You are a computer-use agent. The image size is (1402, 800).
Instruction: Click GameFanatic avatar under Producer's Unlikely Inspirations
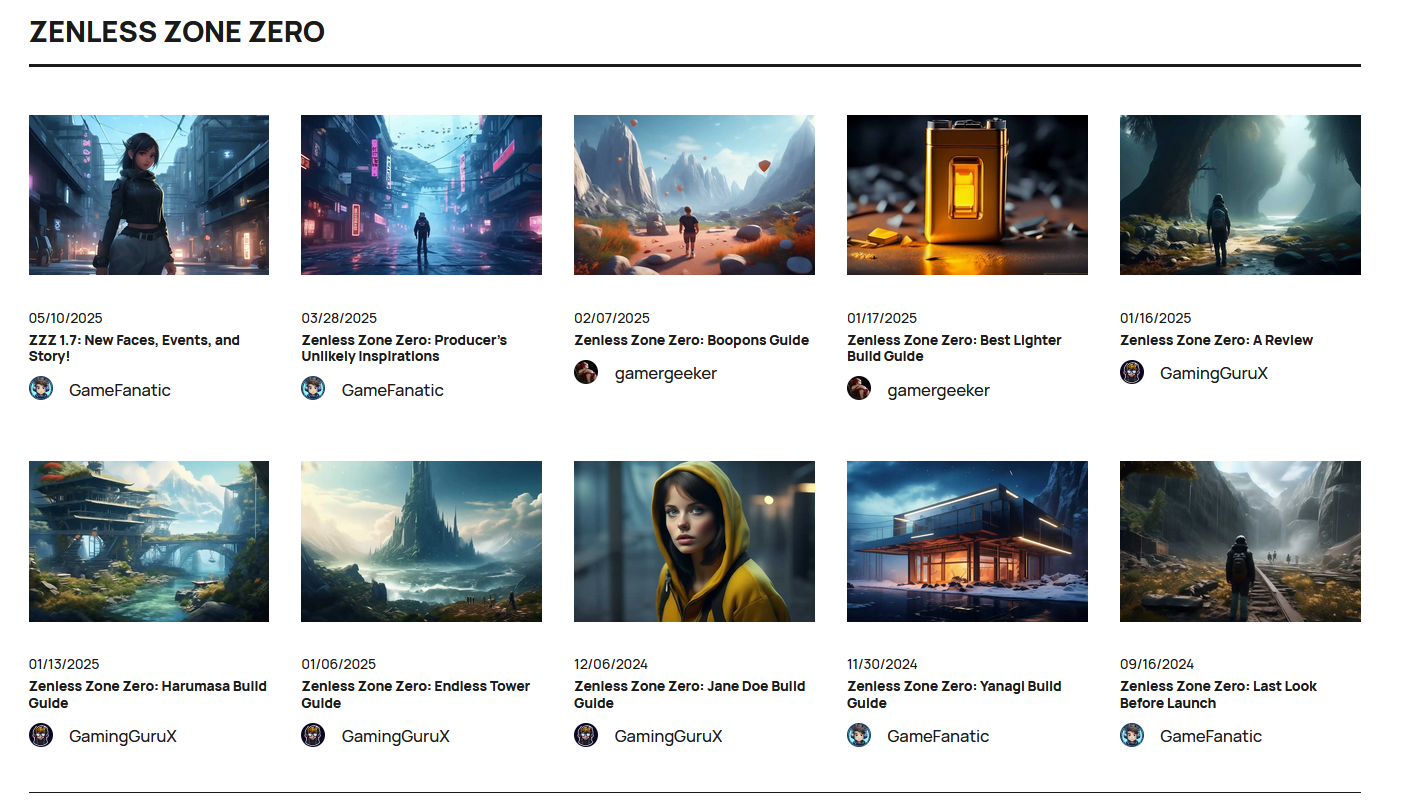coord(313,388)
